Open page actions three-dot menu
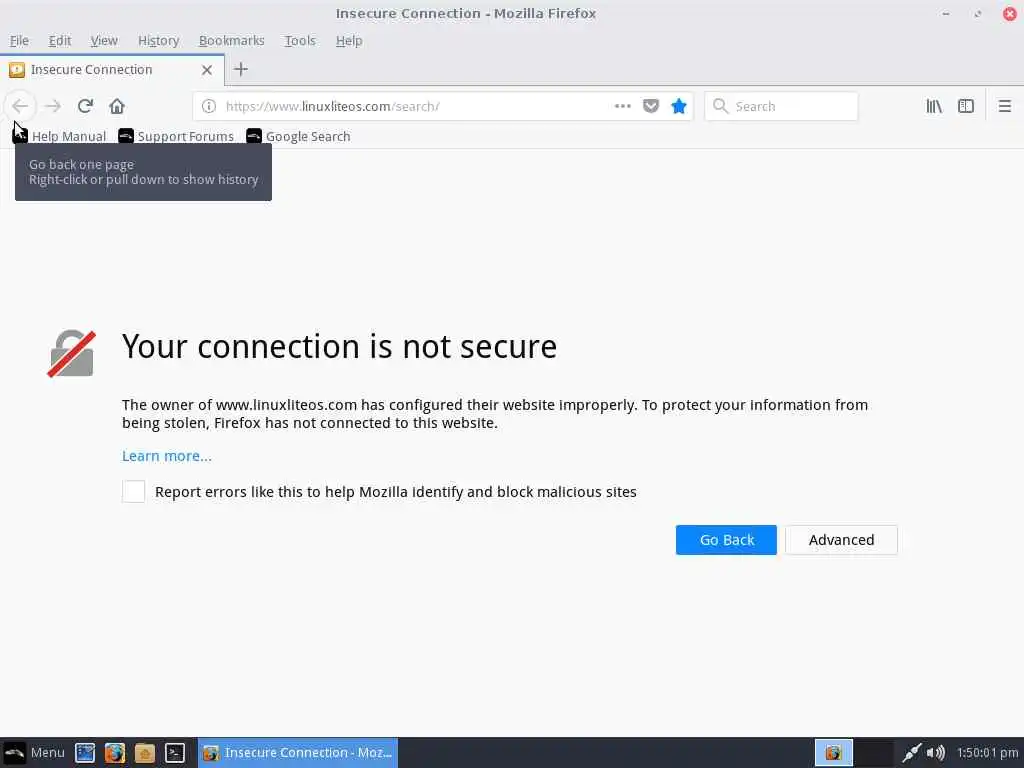1024x768 pixels. click(x=622, y=106)
